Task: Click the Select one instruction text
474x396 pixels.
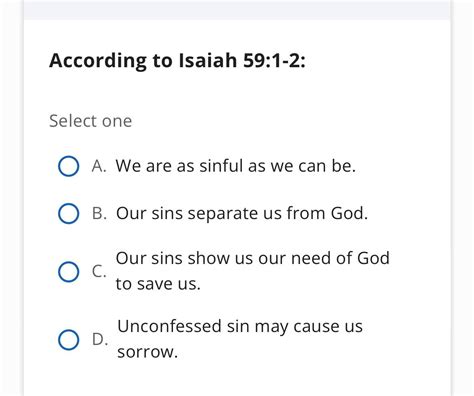Action: [91, 121]
